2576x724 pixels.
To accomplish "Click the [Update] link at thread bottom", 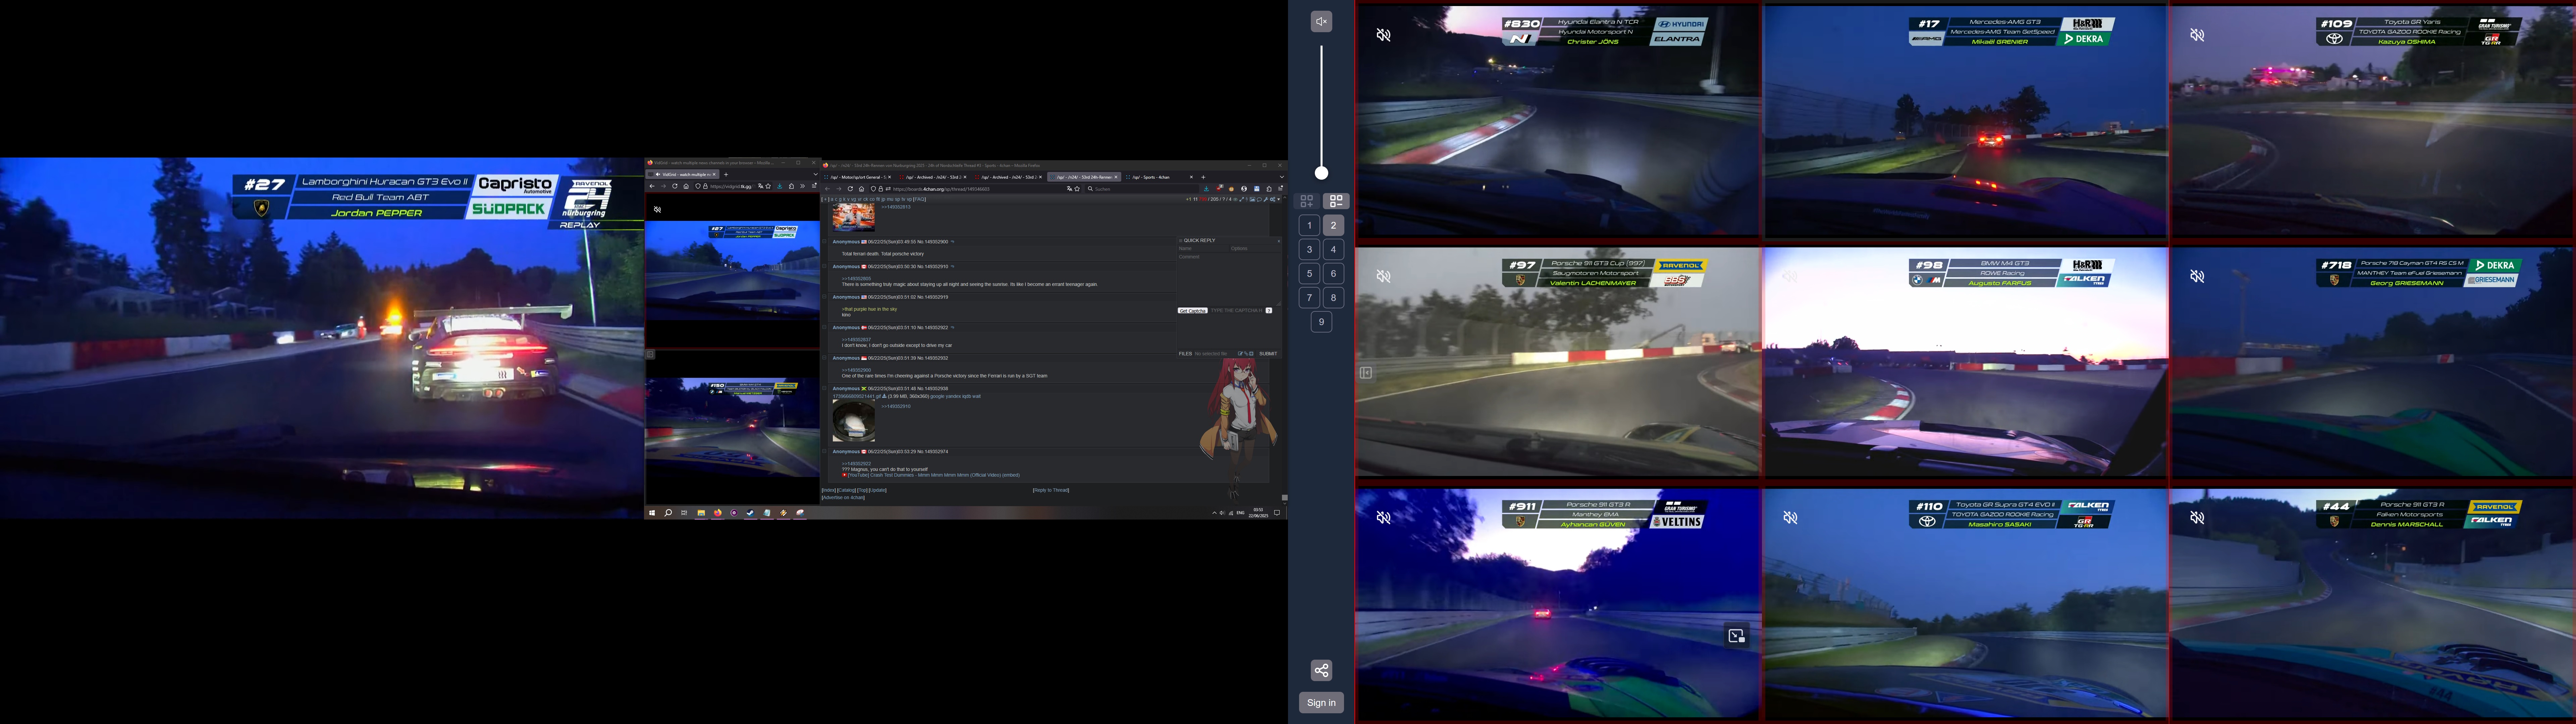I will pyautogui.click(x=878, y=490).
